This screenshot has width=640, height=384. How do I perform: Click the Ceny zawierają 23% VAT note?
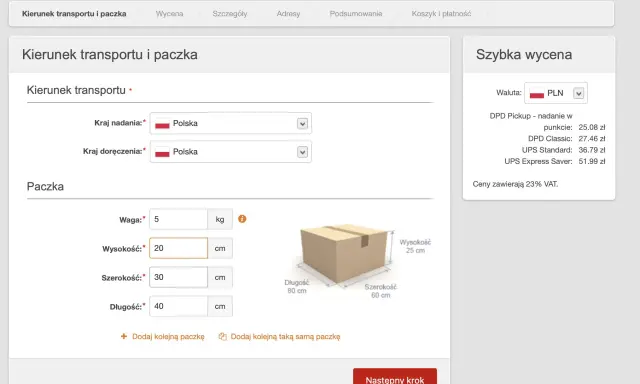coord(515,184)
